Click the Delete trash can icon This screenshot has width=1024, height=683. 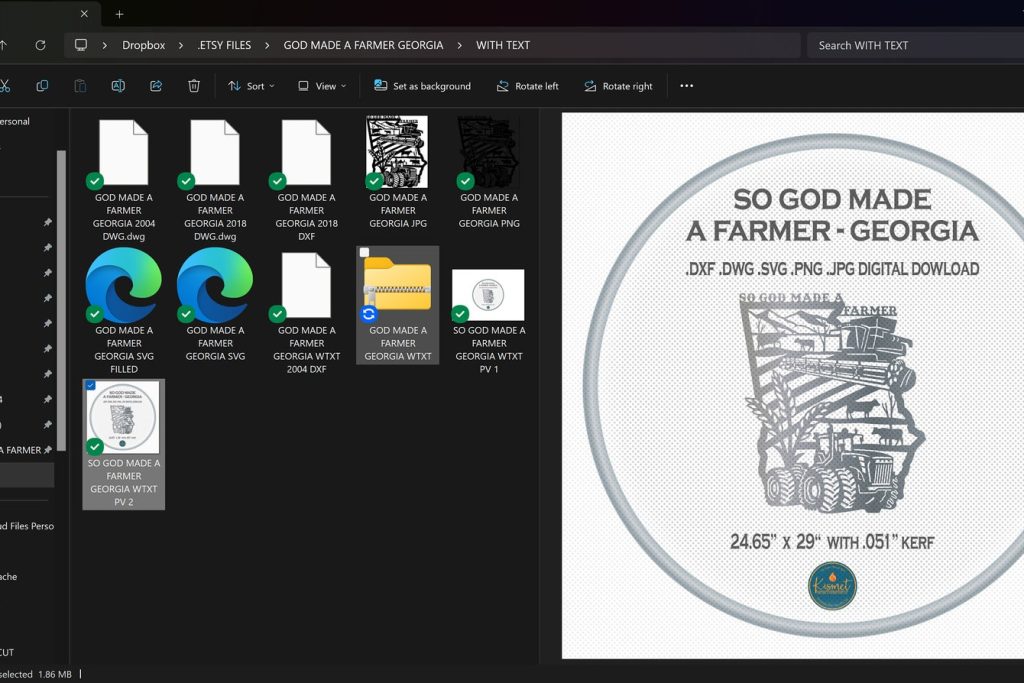point(194,86)
